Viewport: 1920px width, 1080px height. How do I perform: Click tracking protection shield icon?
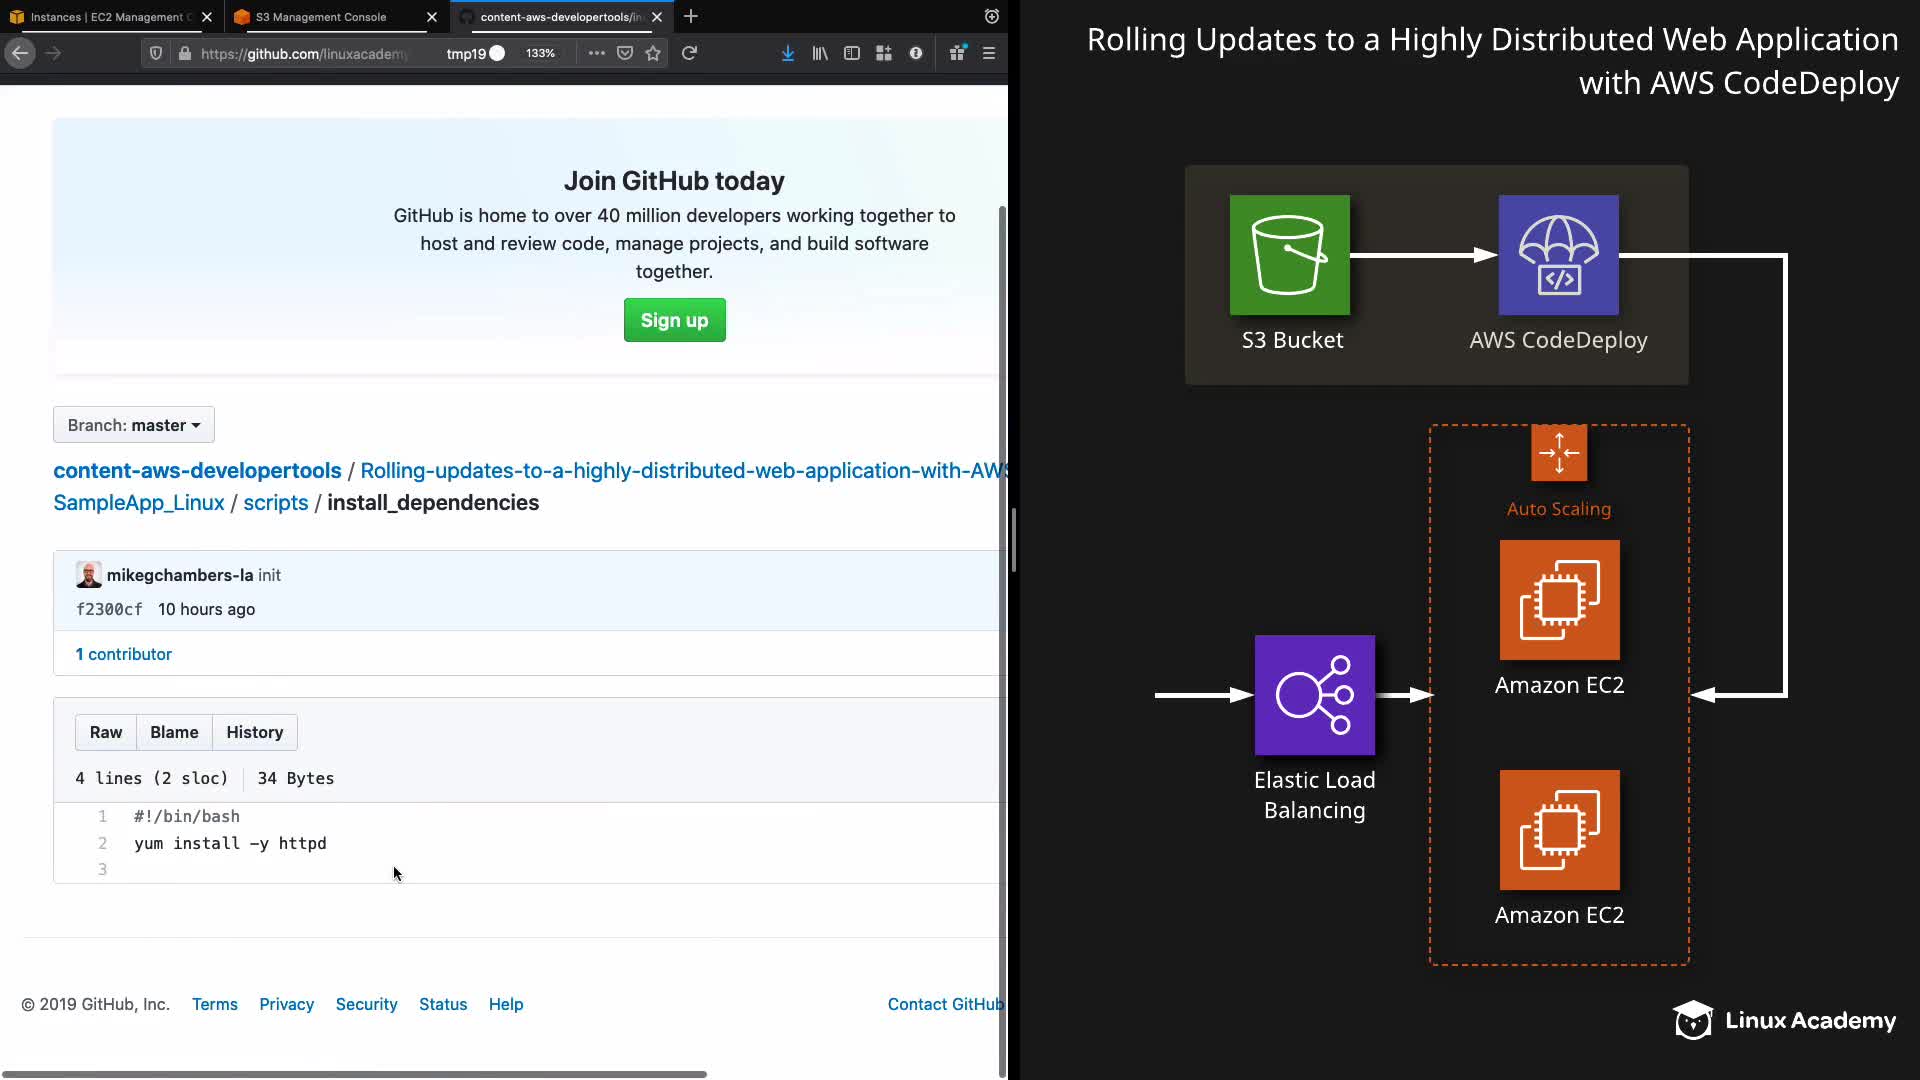click(x=156, y=53)
